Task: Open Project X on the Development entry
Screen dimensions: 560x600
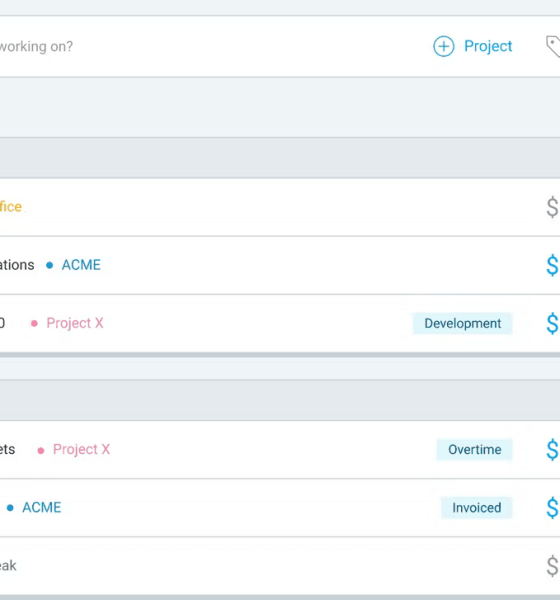Action: click(x=75, y=323)
